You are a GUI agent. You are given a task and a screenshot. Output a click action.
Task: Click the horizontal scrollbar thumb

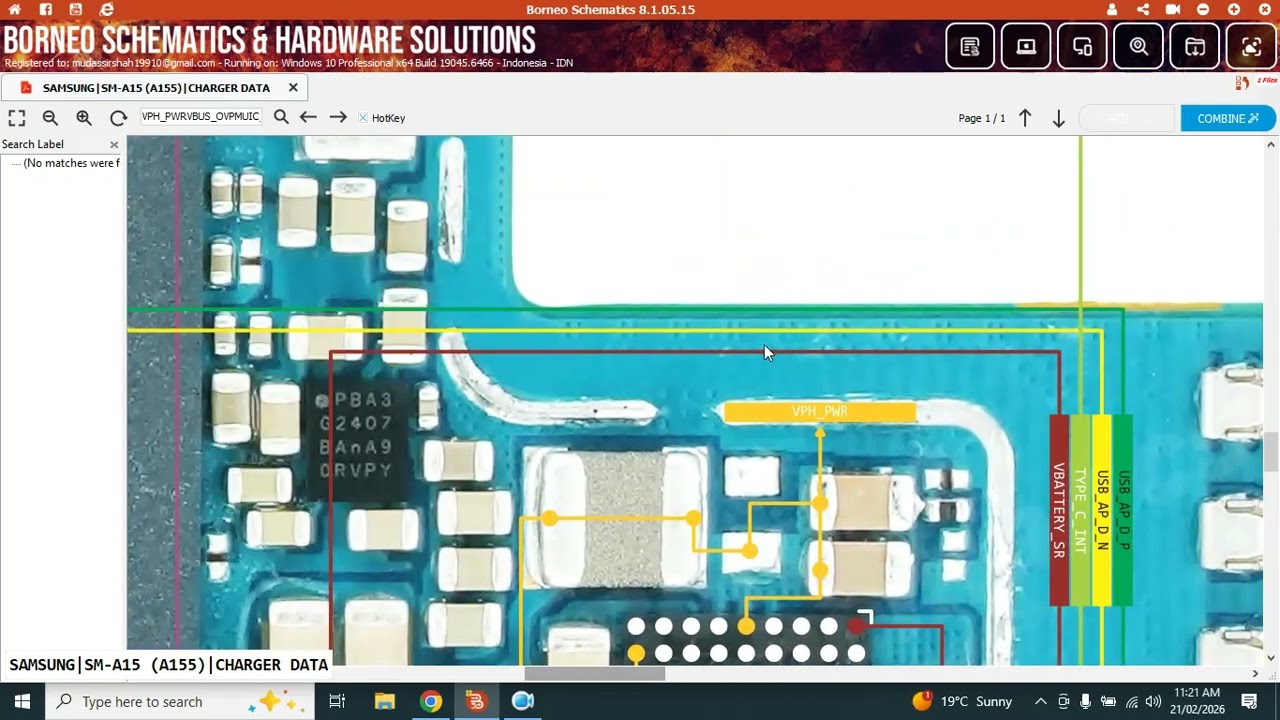click(595, 673)
